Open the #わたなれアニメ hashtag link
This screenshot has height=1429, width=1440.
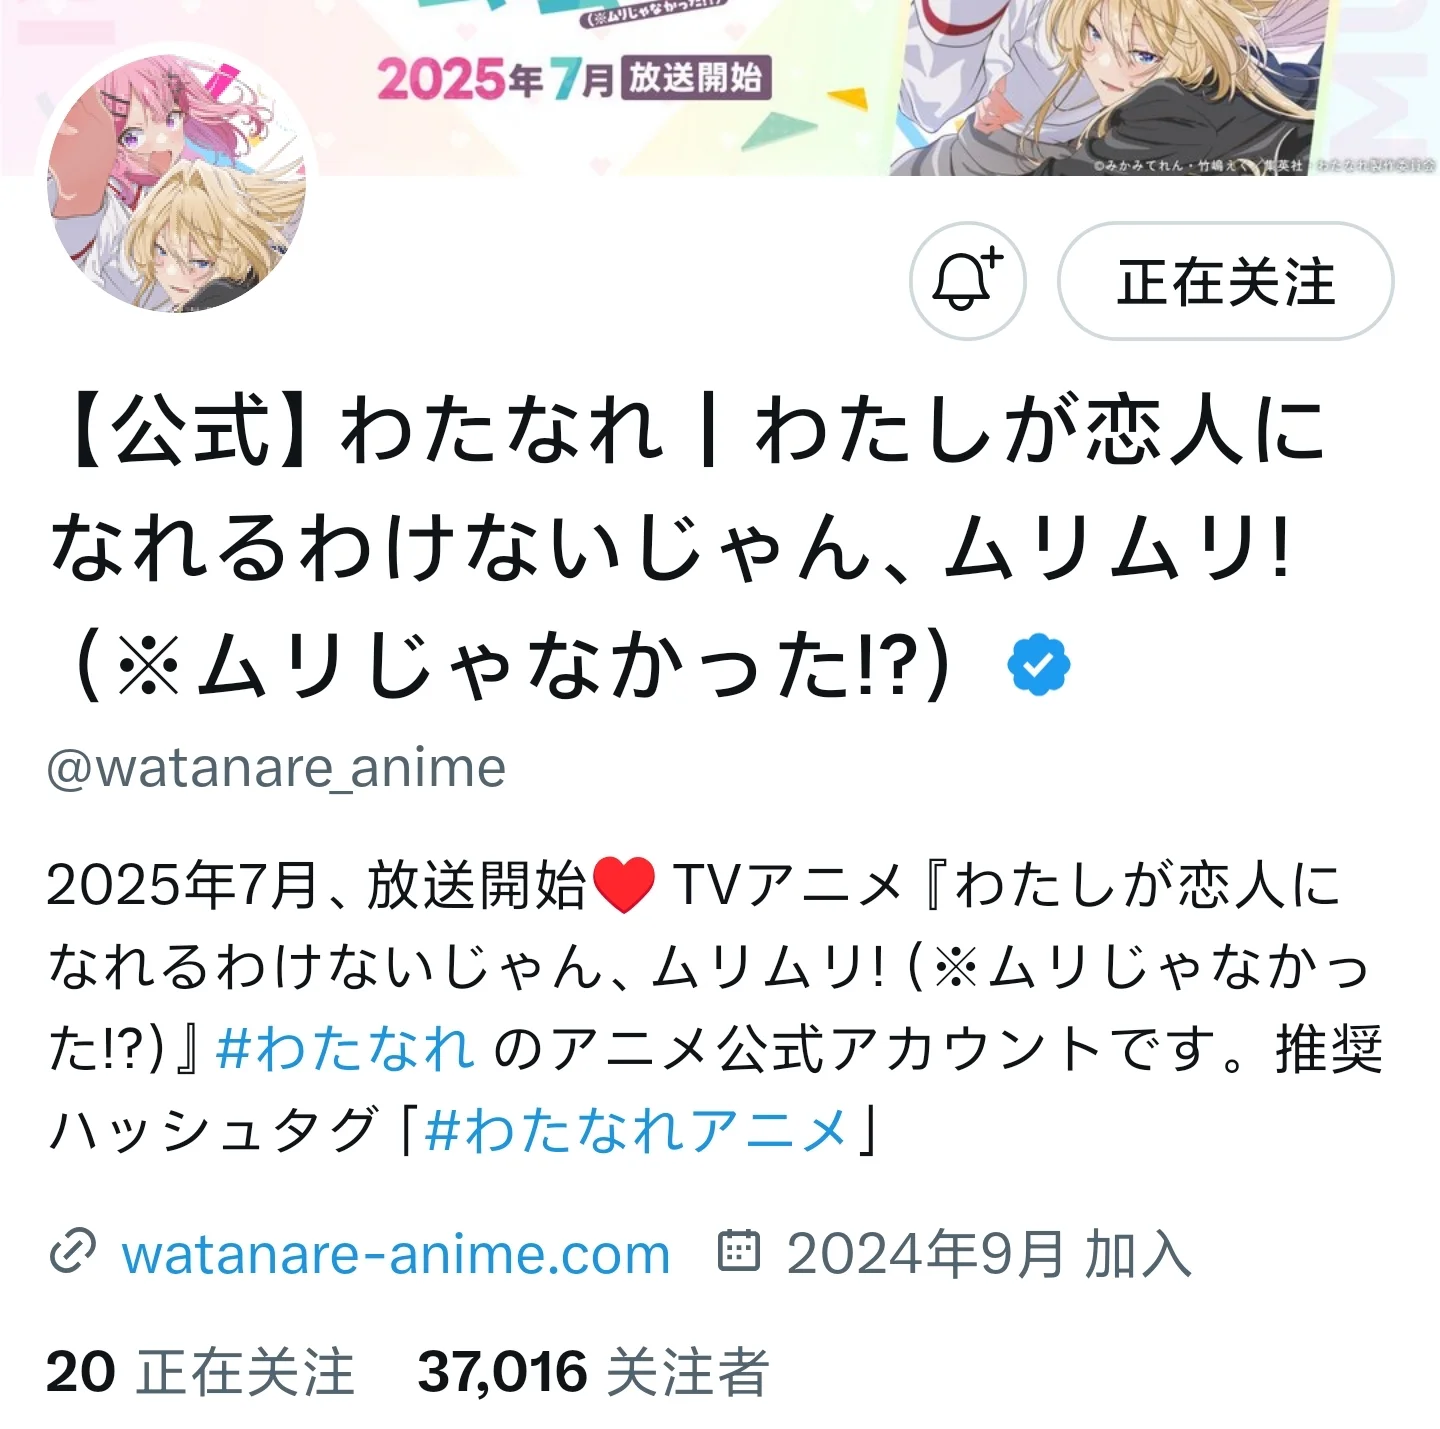(x=637, y=1131)
